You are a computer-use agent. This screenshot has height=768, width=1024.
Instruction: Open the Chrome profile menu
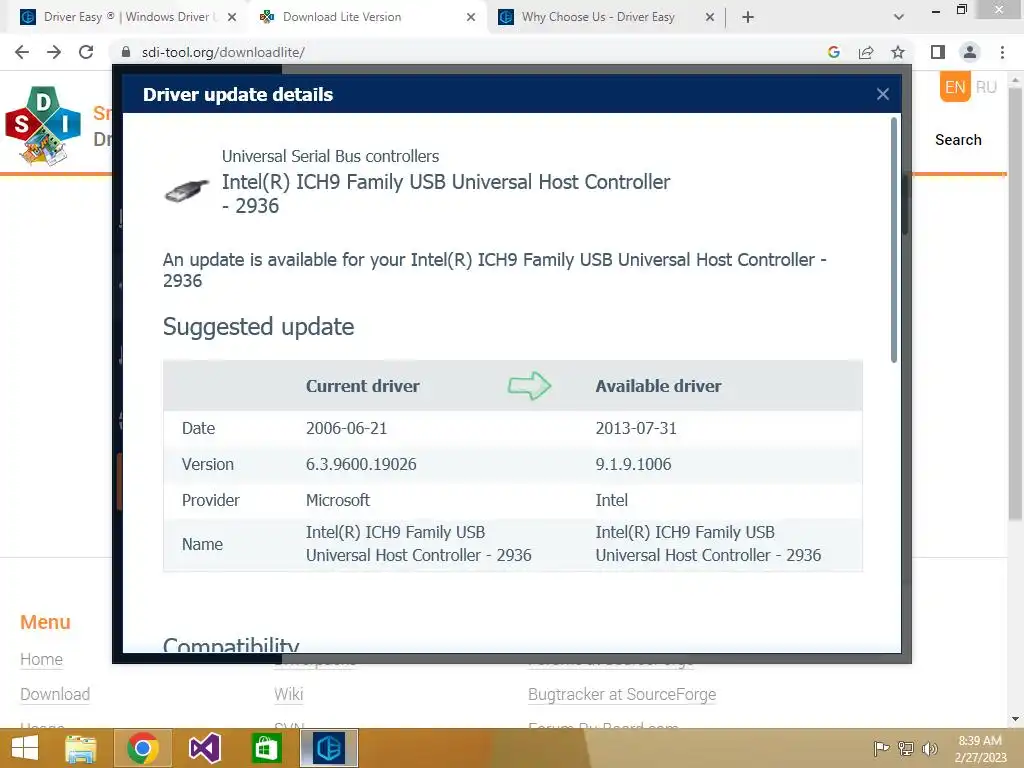(970, 52)
